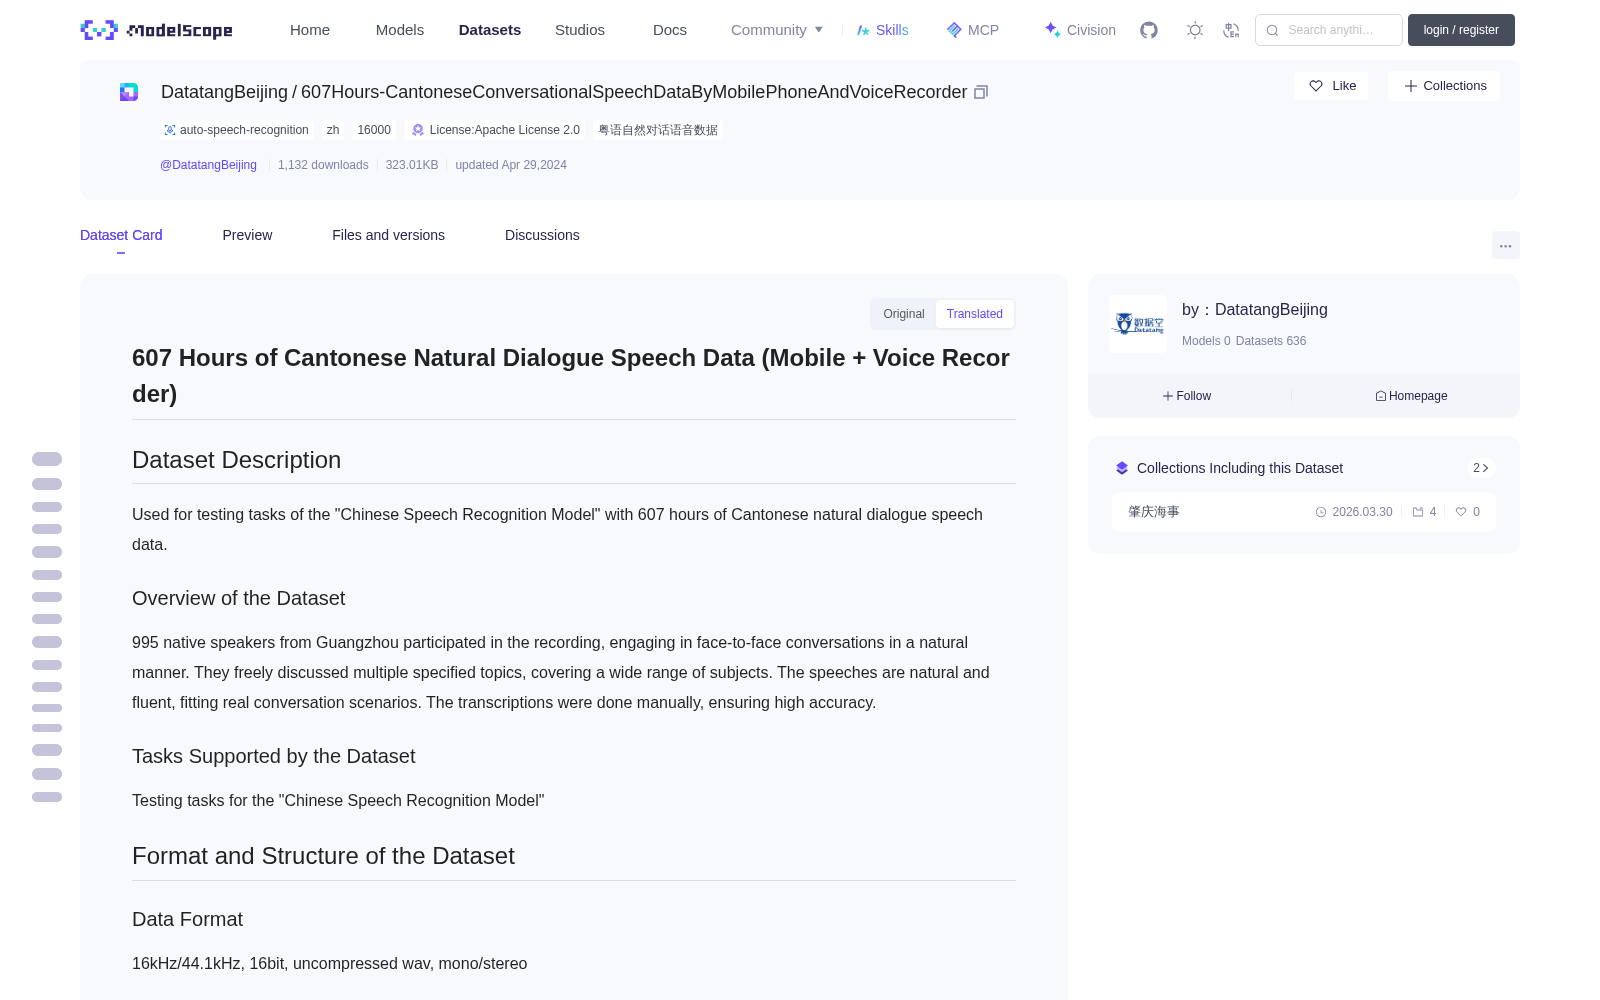Go to Docs in the top navigation

[x=670, y=30]
